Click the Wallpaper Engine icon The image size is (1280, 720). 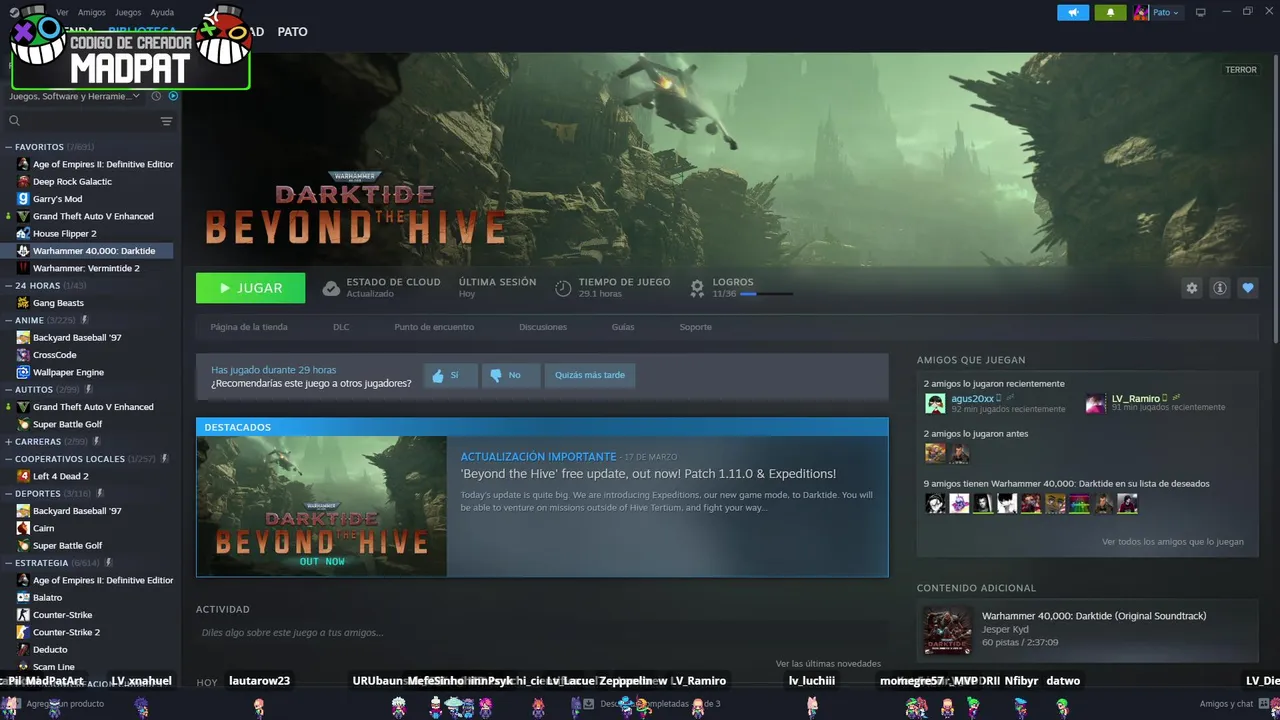pyautogui.click(x=23, y=372)
